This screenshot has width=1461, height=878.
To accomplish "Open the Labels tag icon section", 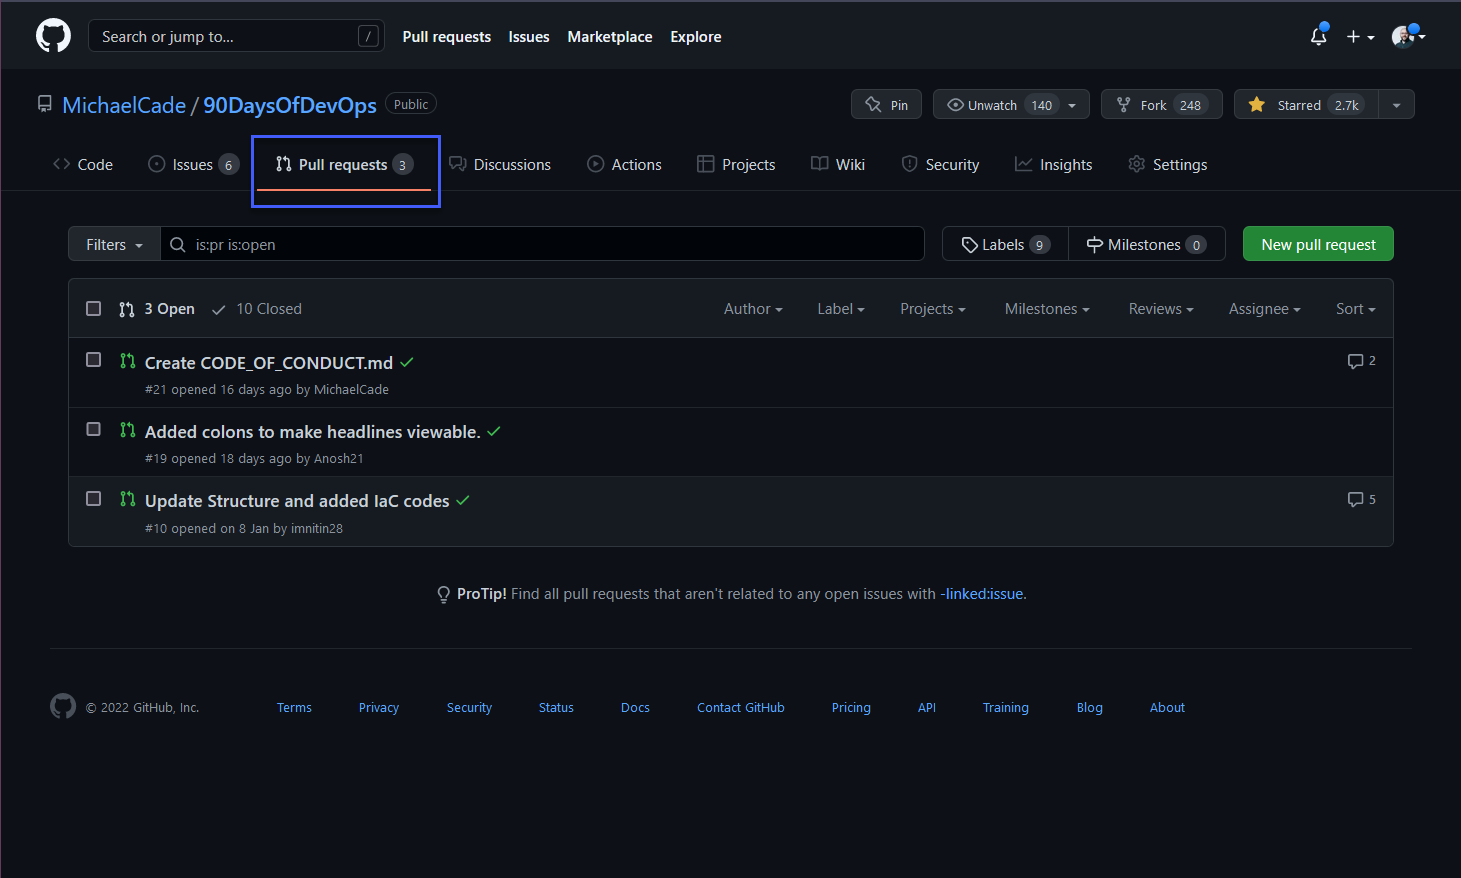I will pyautogui.click(x=971, y=243).
